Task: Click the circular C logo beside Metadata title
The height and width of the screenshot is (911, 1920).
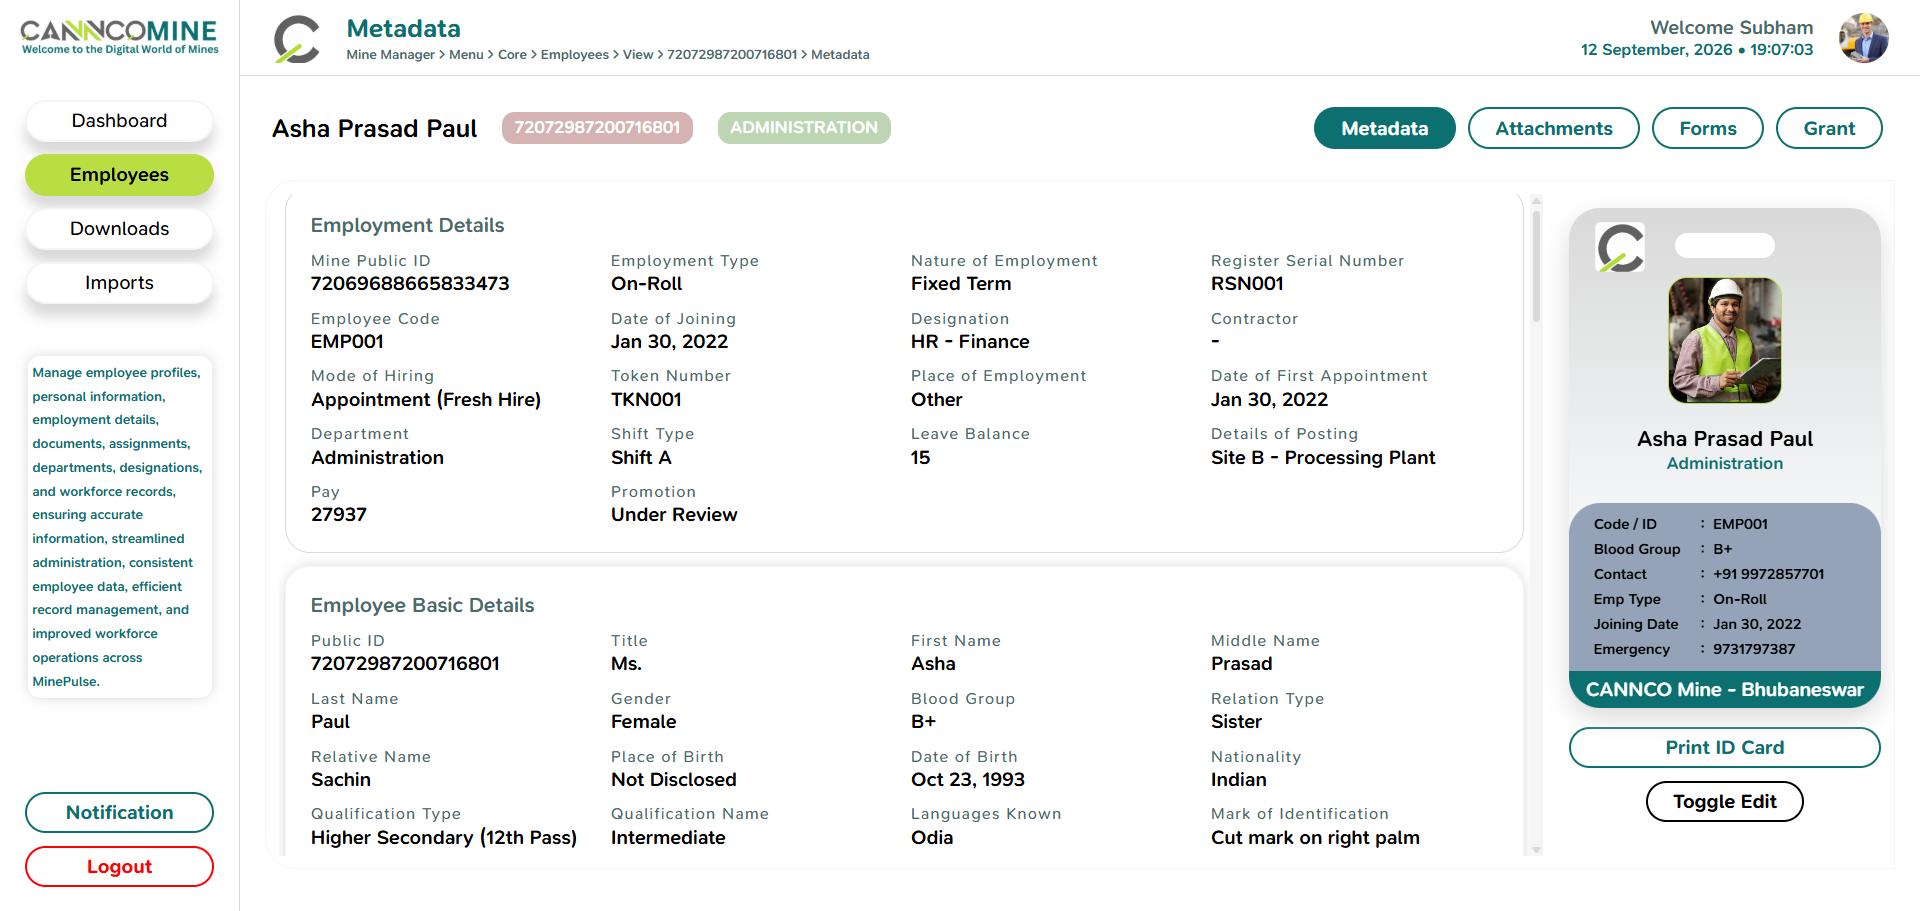Action: pos(297,40)
